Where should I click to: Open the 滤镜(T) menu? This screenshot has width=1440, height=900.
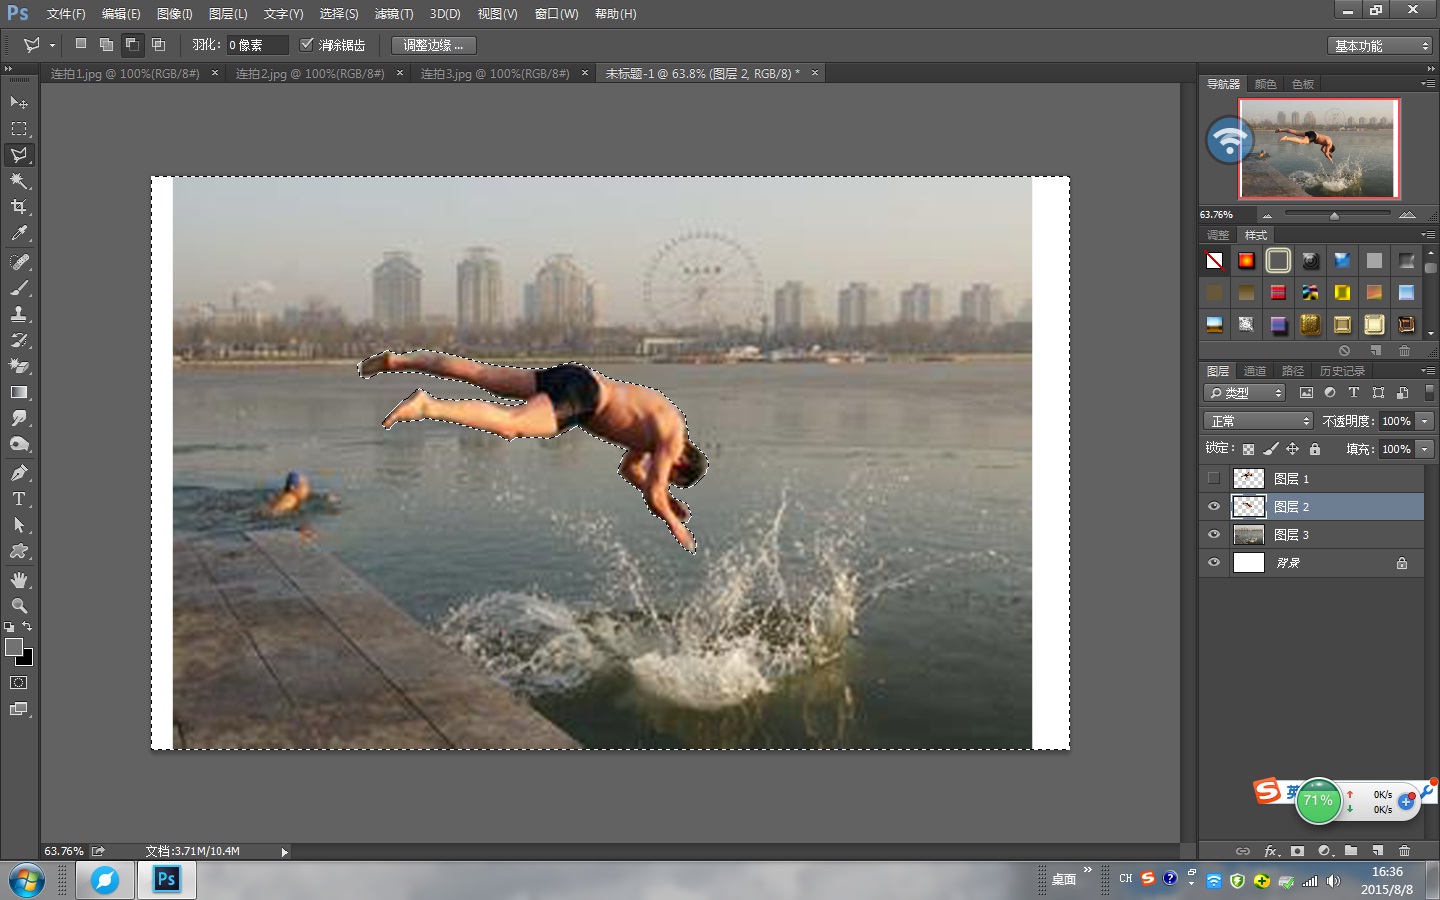tap(394, 14)
